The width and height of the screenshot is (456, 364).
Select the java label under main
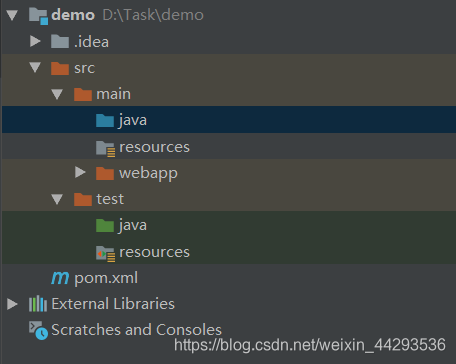pos(132,121)
